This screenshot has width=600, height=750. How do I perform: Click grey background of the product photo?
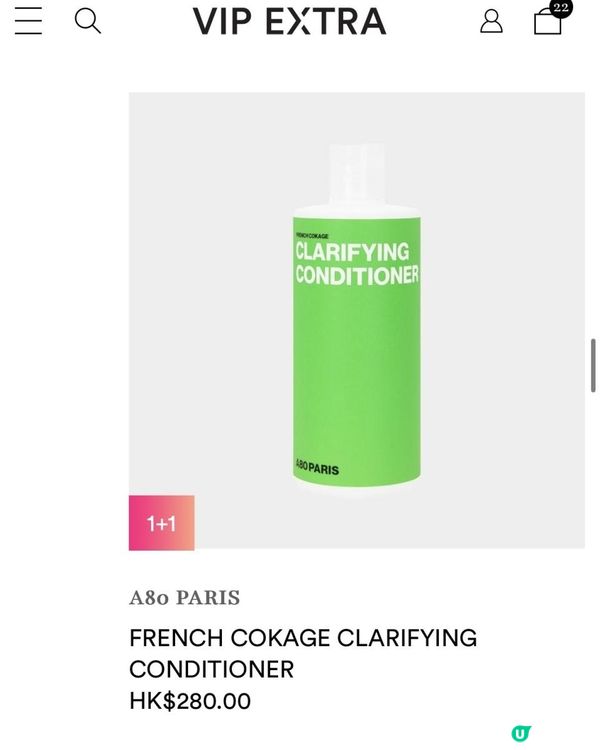[200, 300]
